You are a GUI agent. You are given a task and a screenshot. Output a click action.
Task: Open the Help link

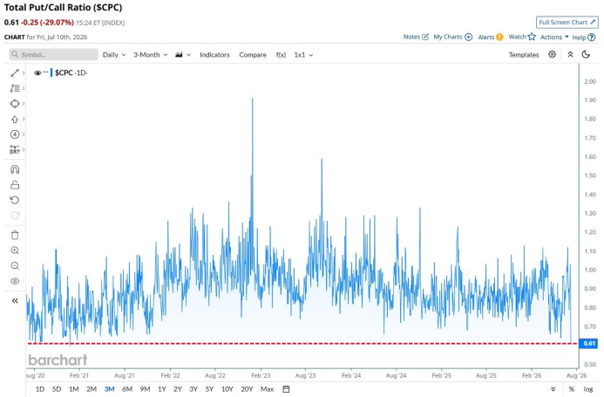pyautogui.click(x=583, y=37)
